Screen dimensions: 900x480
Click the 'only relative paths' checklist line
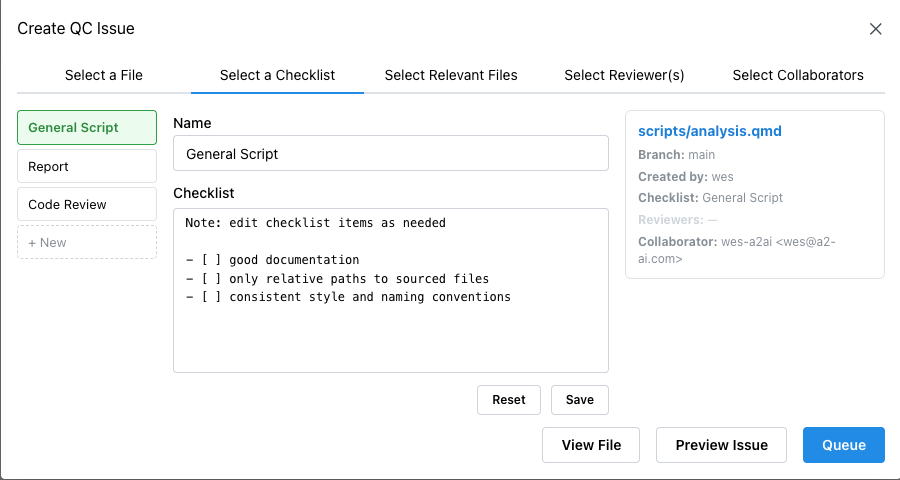(x=337, y=278)
